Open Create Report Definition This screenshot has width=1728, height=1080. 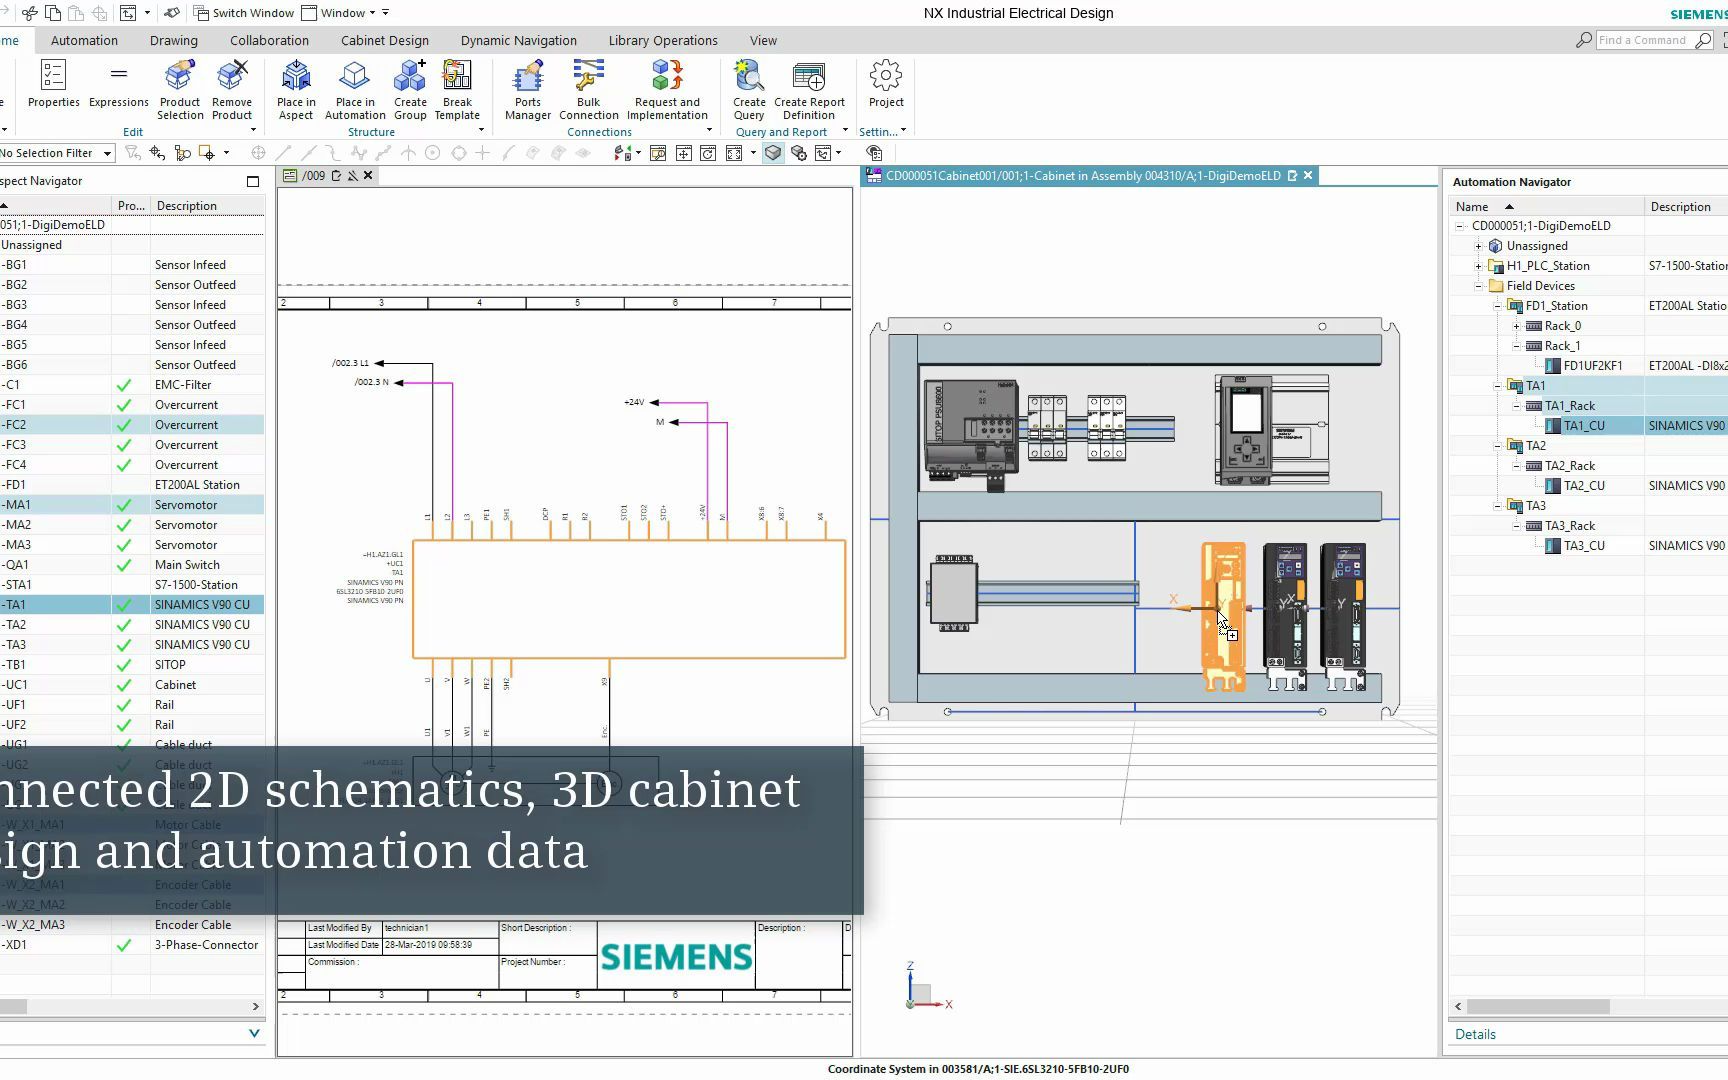click(x=809, y=90)
